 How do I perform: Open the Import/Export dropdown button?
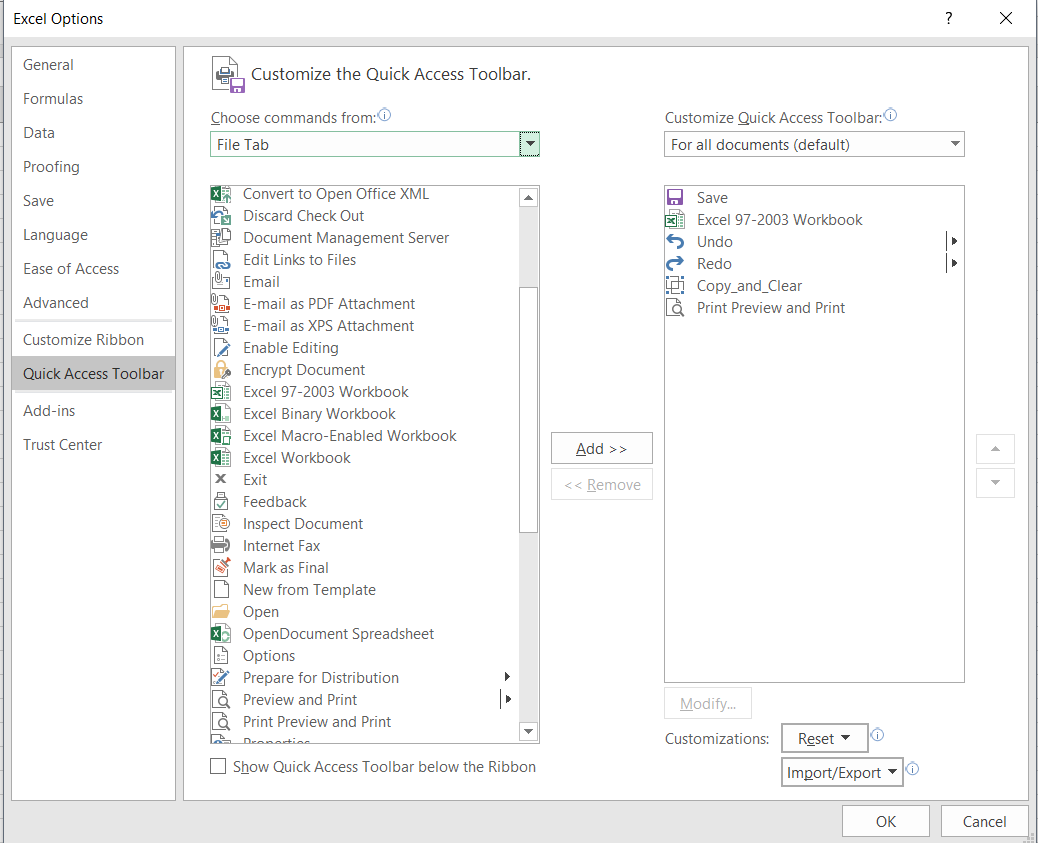842,773
